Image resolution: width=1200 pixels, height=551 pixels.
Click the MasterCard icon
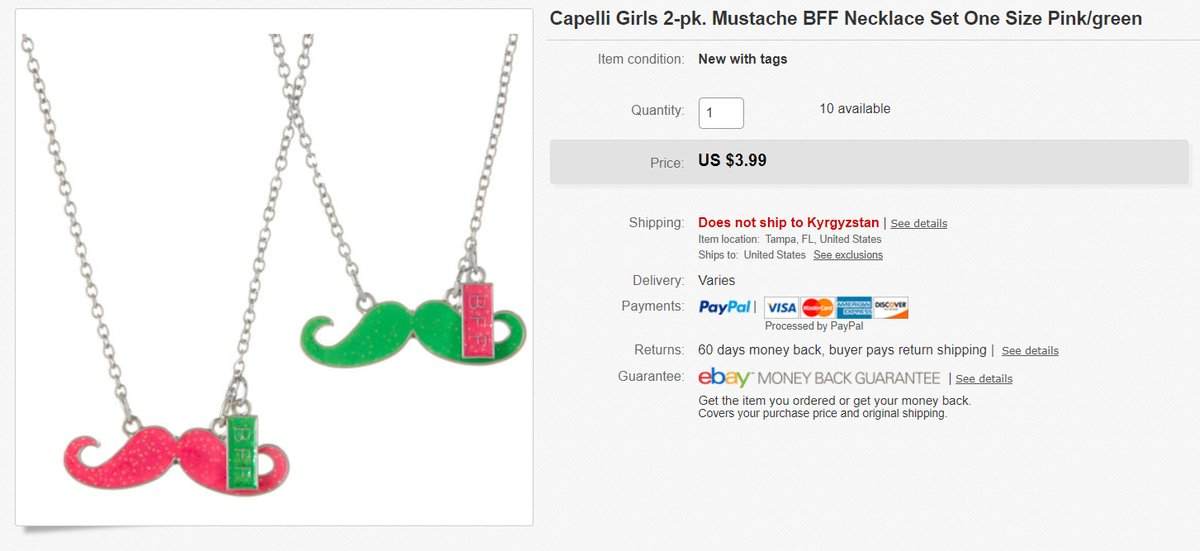pyautogui.click(x=818, y=307)
